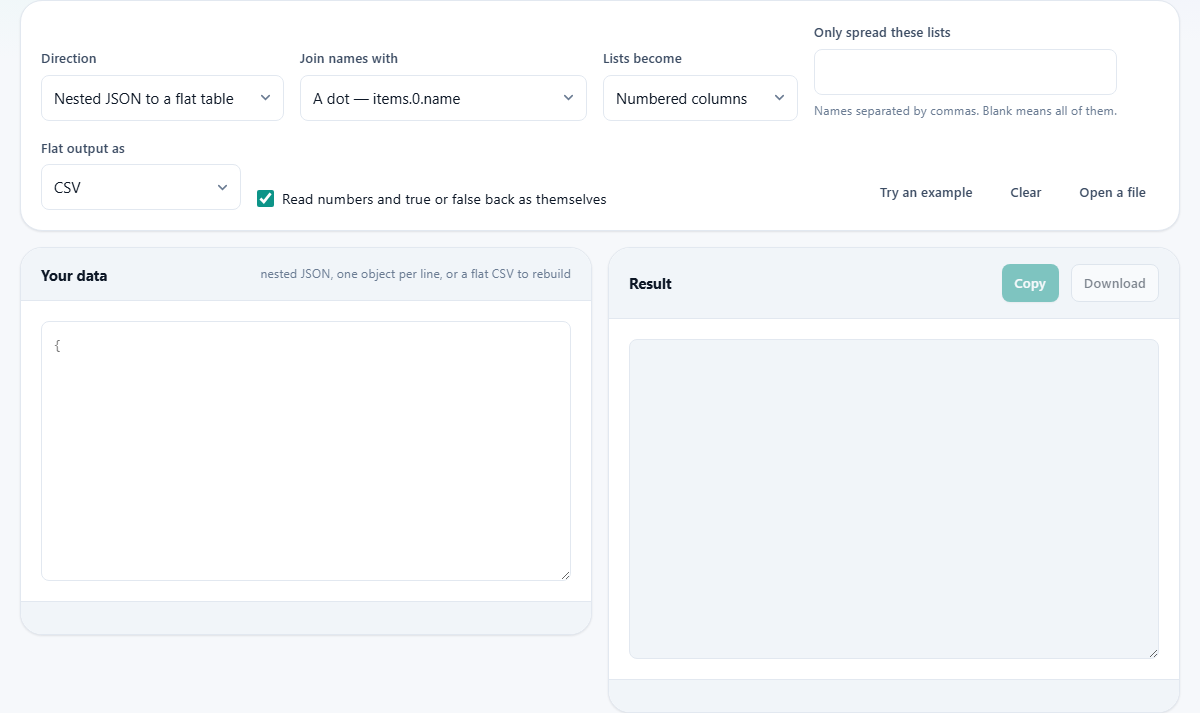The image size is (1200, 713).
Task: Click the 'Lists become' label
Action: [x=642, y=59]
